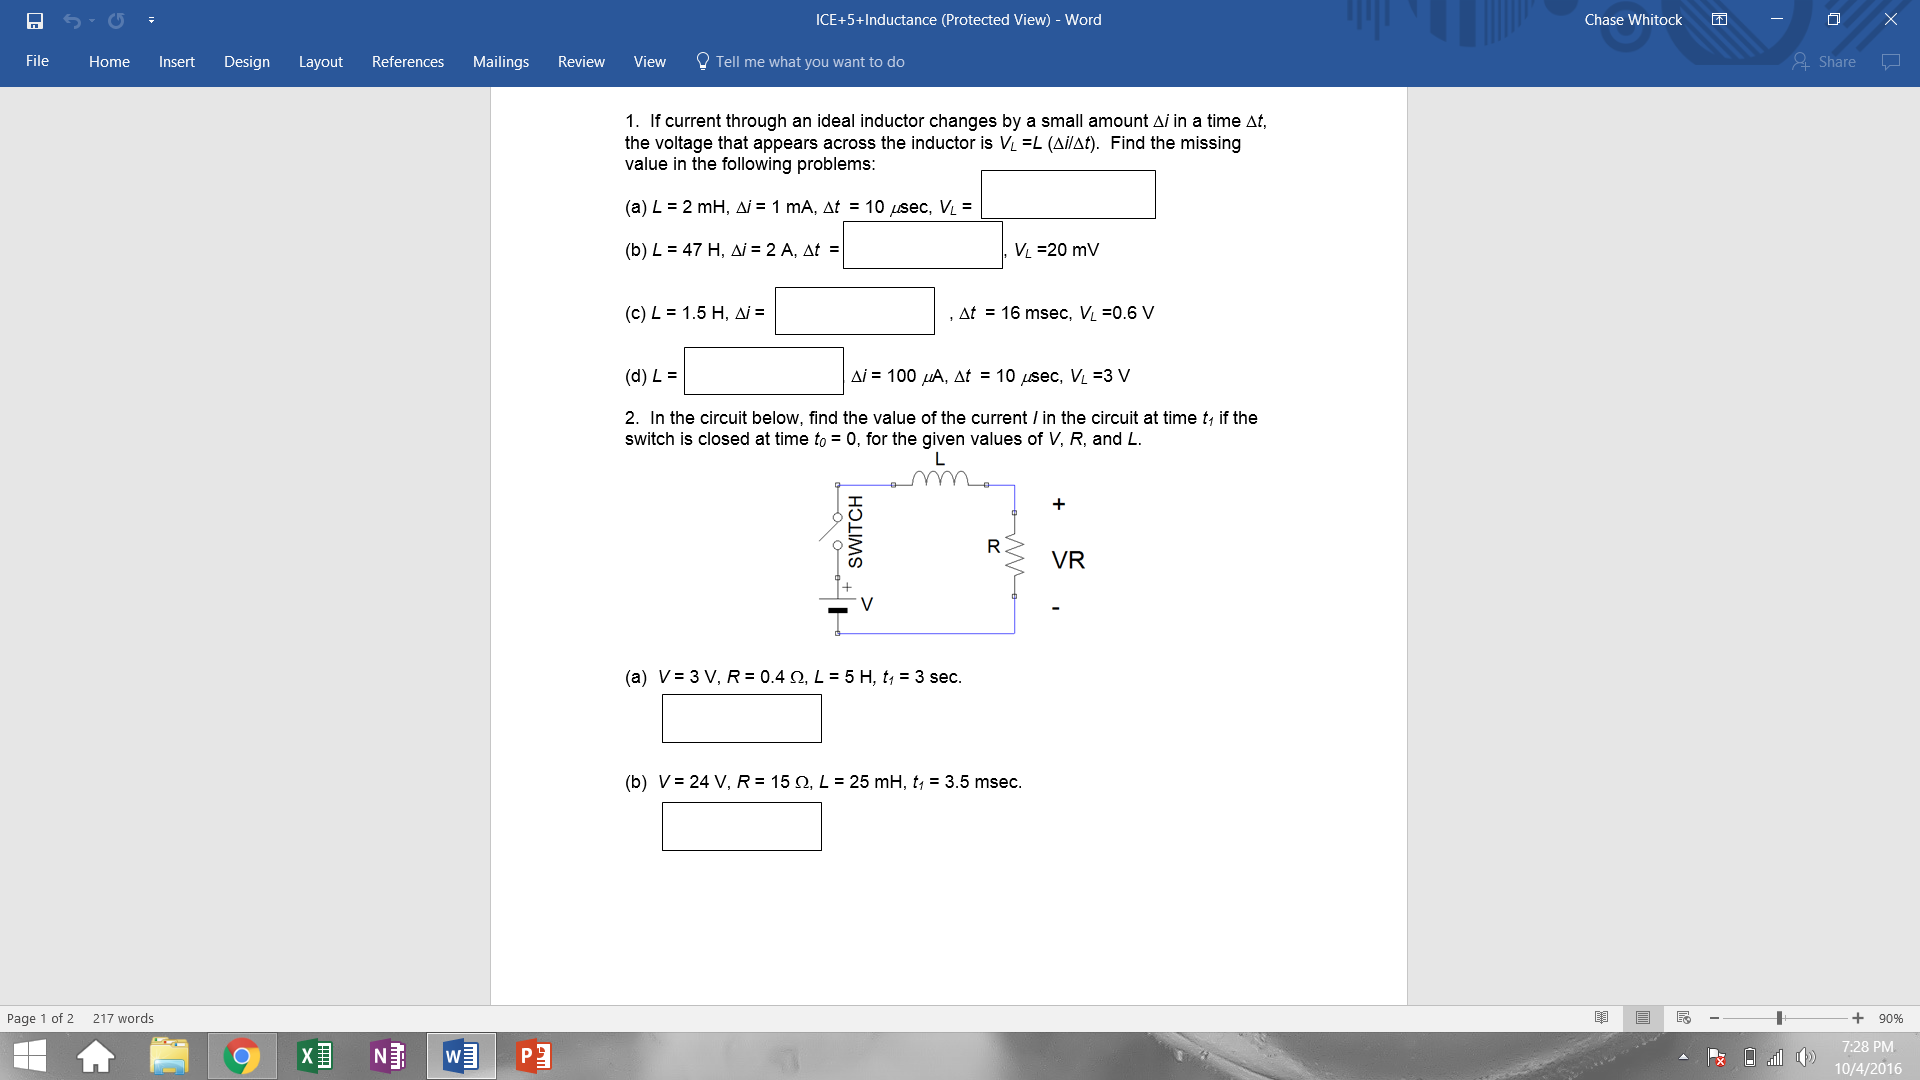The height and width of the screenshot is (1080, 1920).
Task: Open the Undo history dropdown arrow
Action: click(92, 19)
